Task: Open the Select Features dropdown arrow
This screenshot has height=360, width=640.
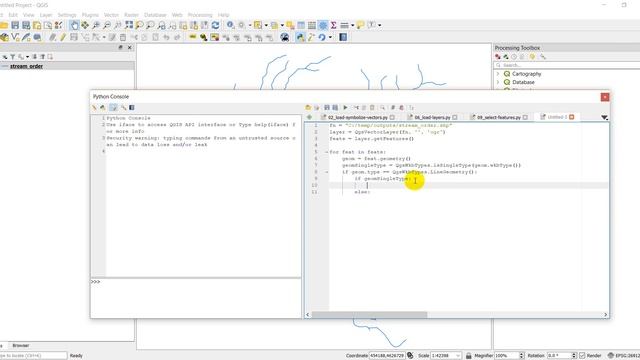Action: point(266,25)
